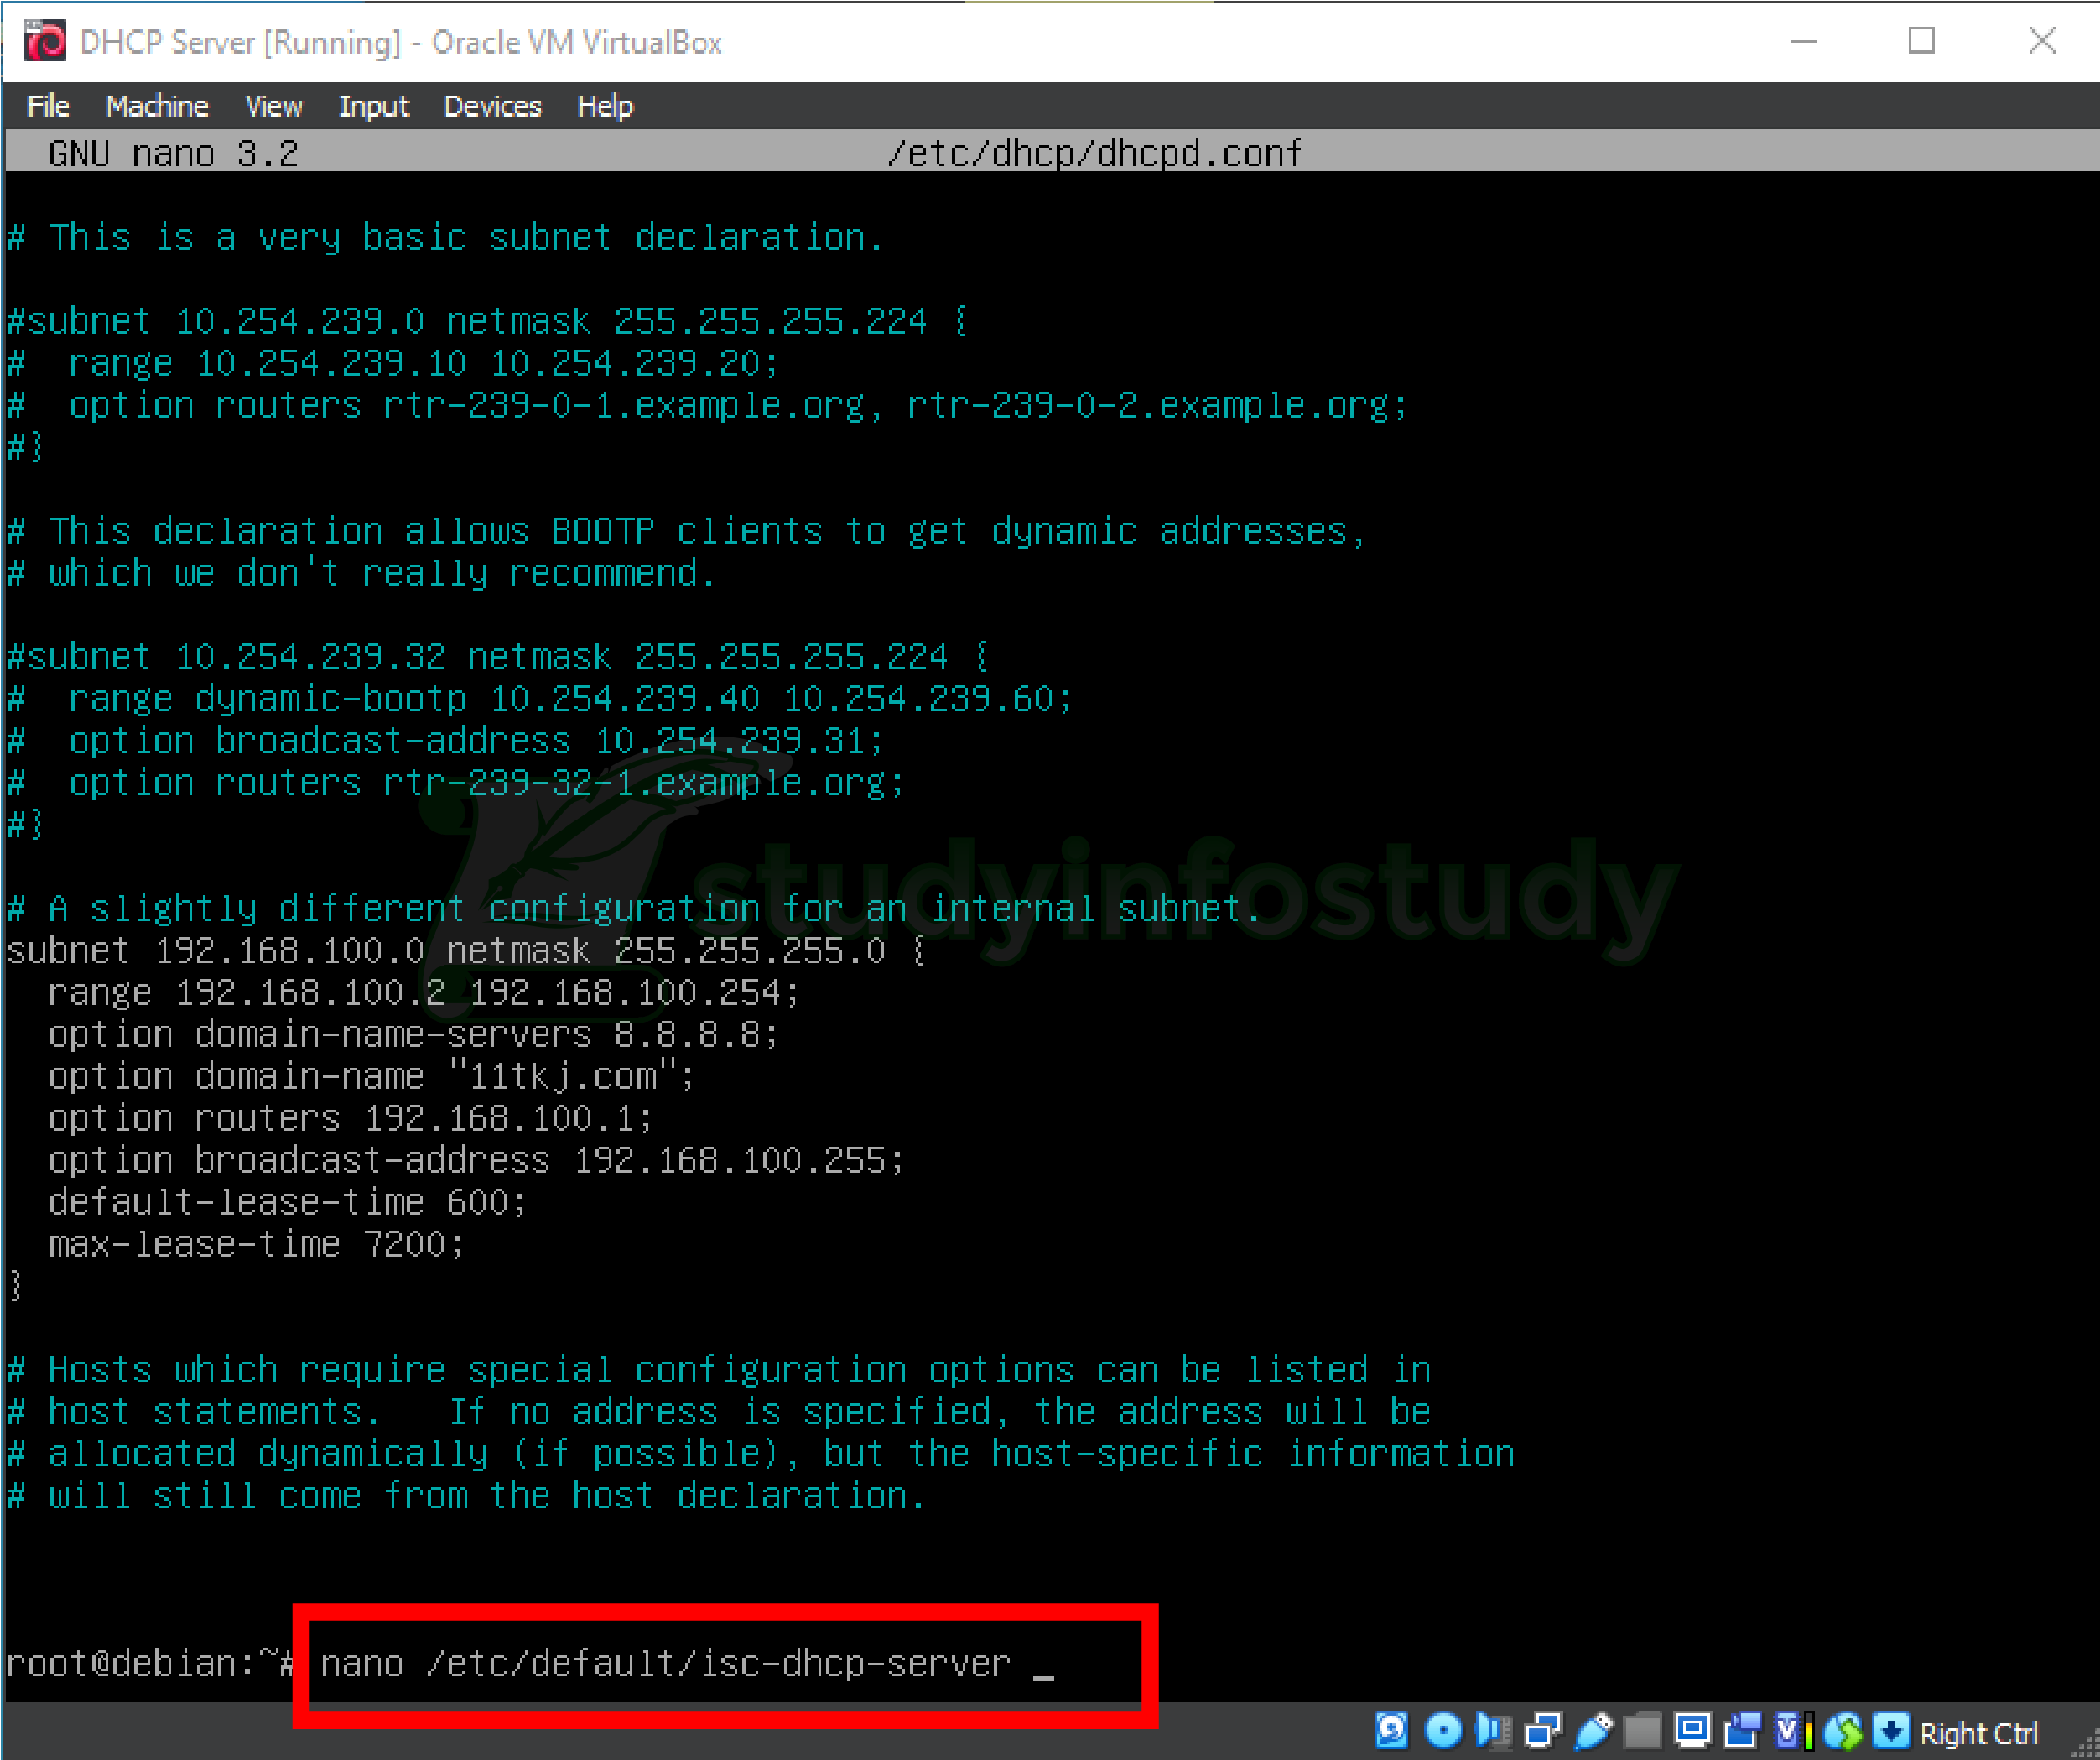Click the shared folders status icon
2100x1760 pixels.
click(1642, 1730)
